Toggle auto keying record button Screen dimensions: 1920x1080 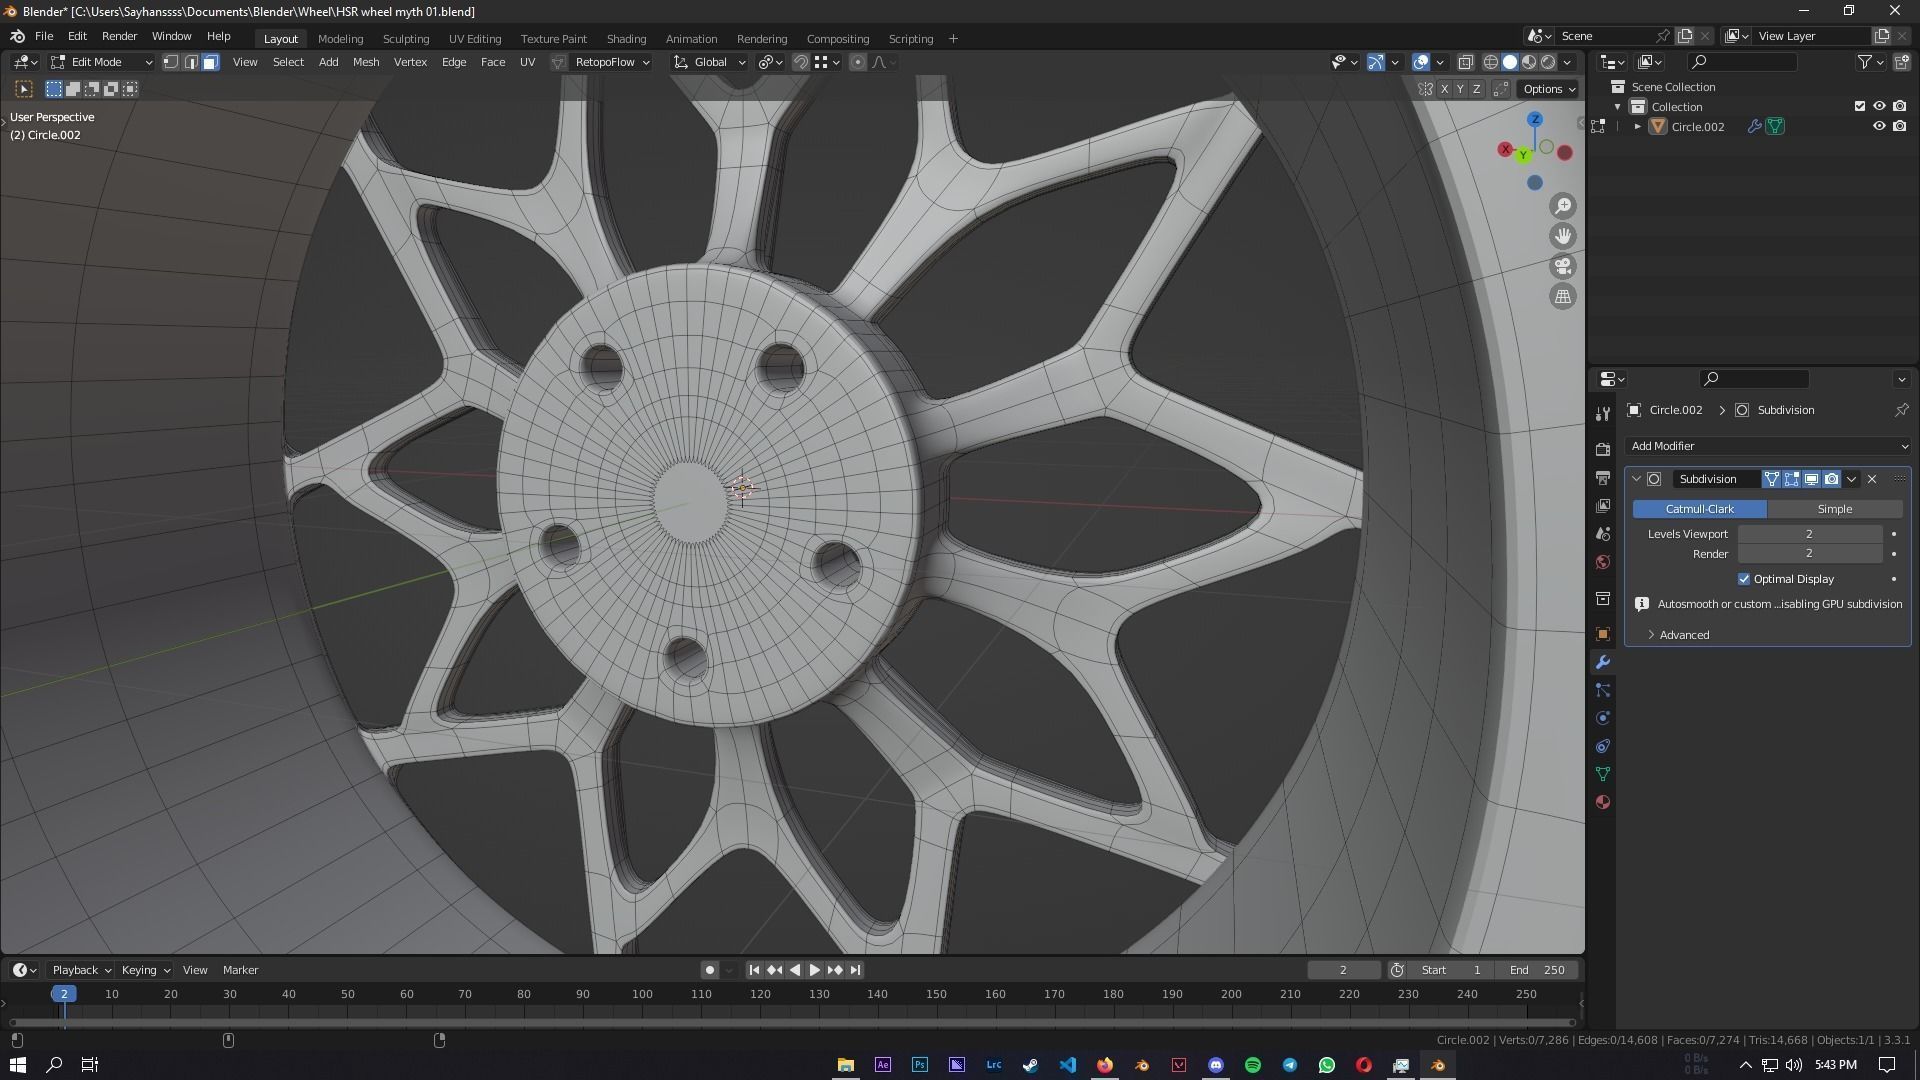point(709,970)
